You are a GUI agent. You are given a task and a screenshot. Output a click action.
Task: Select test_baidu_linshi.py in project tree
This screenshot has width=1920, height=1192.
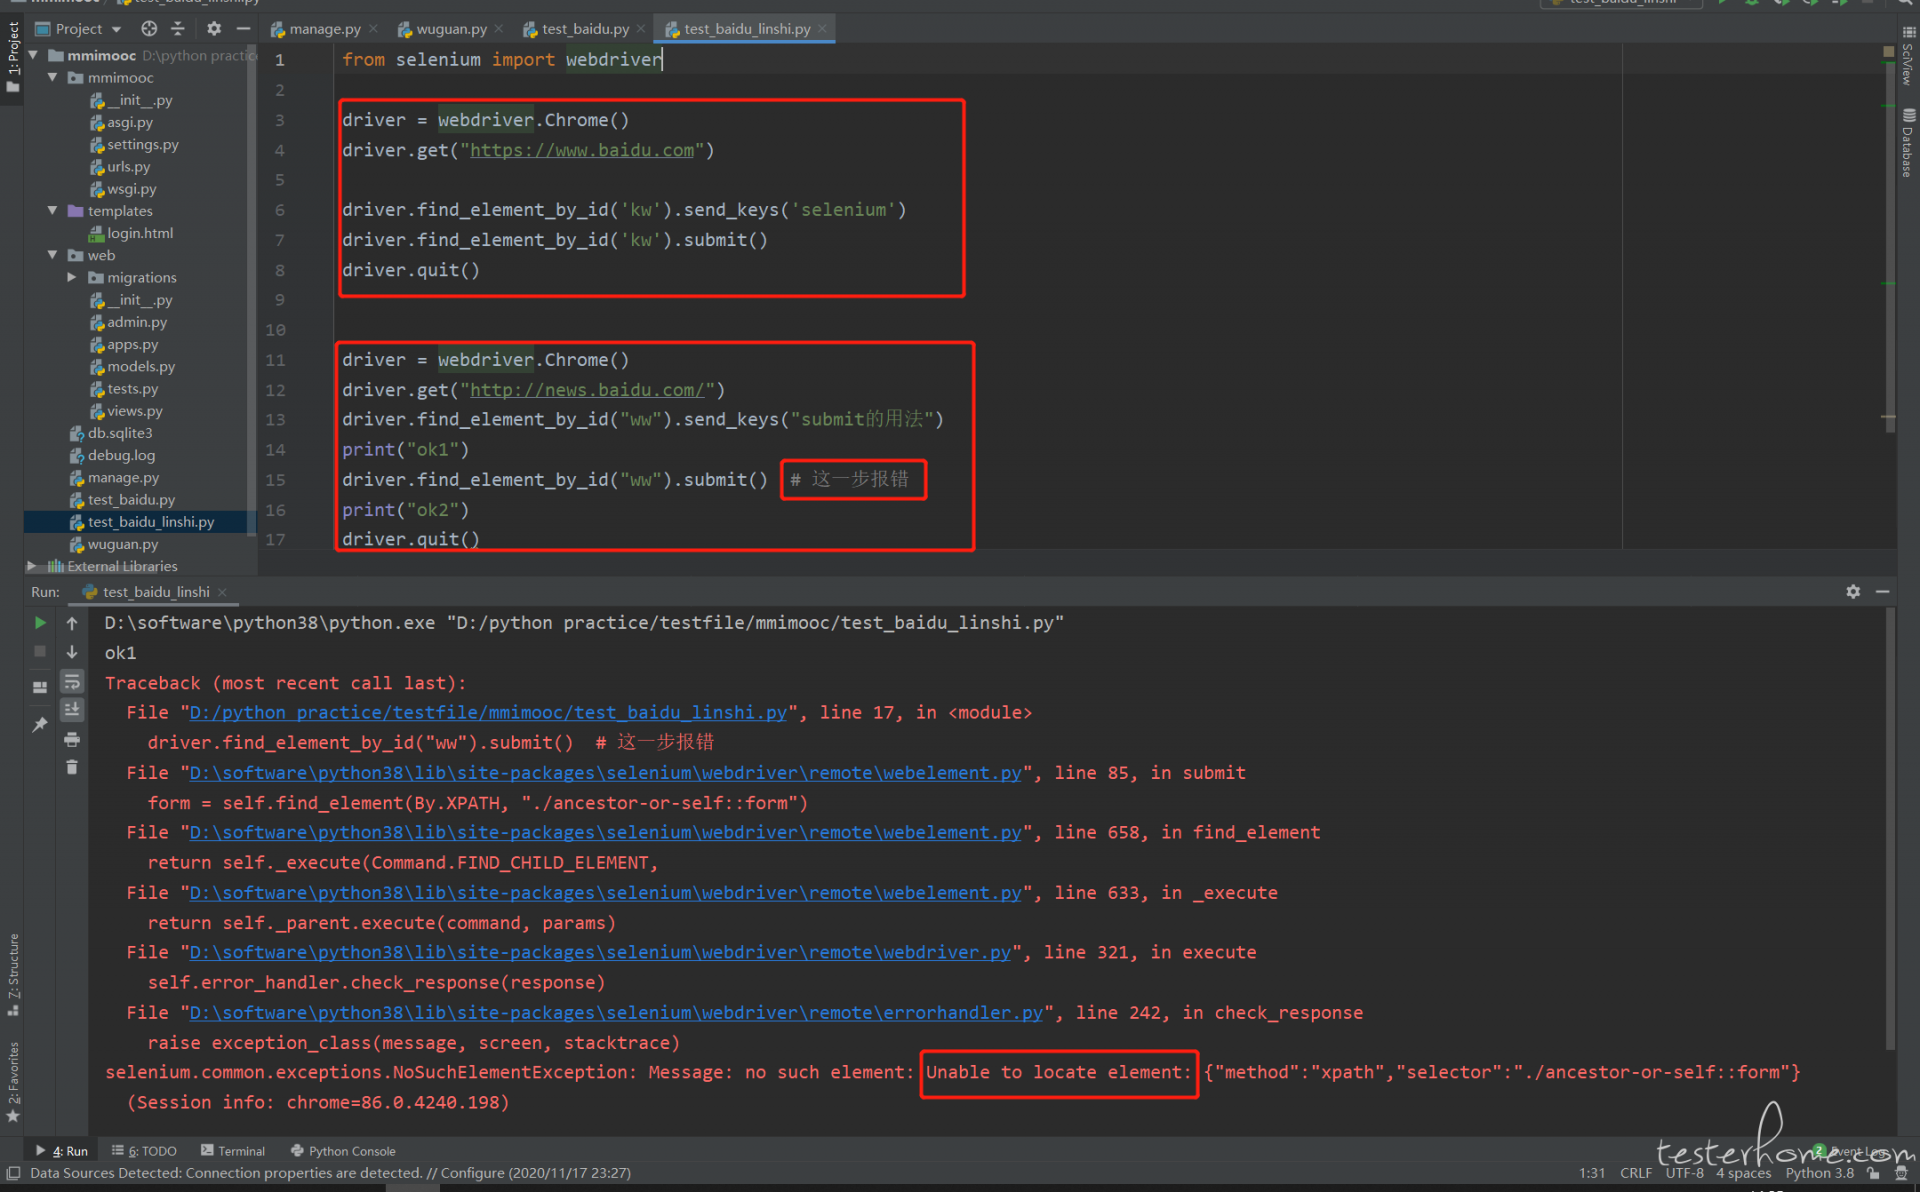click(151, 522)
